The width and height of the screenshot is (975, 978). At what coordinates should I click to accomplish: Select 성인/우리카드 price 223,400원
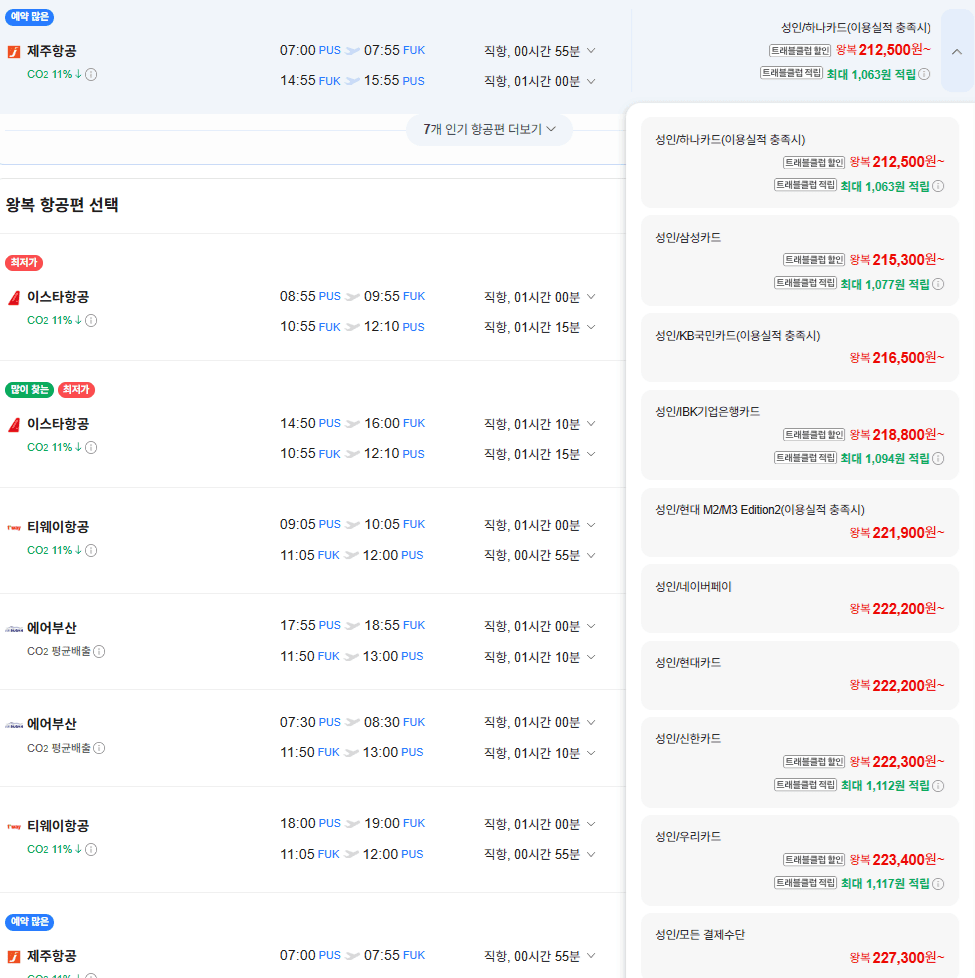click(x=800, y=861)
